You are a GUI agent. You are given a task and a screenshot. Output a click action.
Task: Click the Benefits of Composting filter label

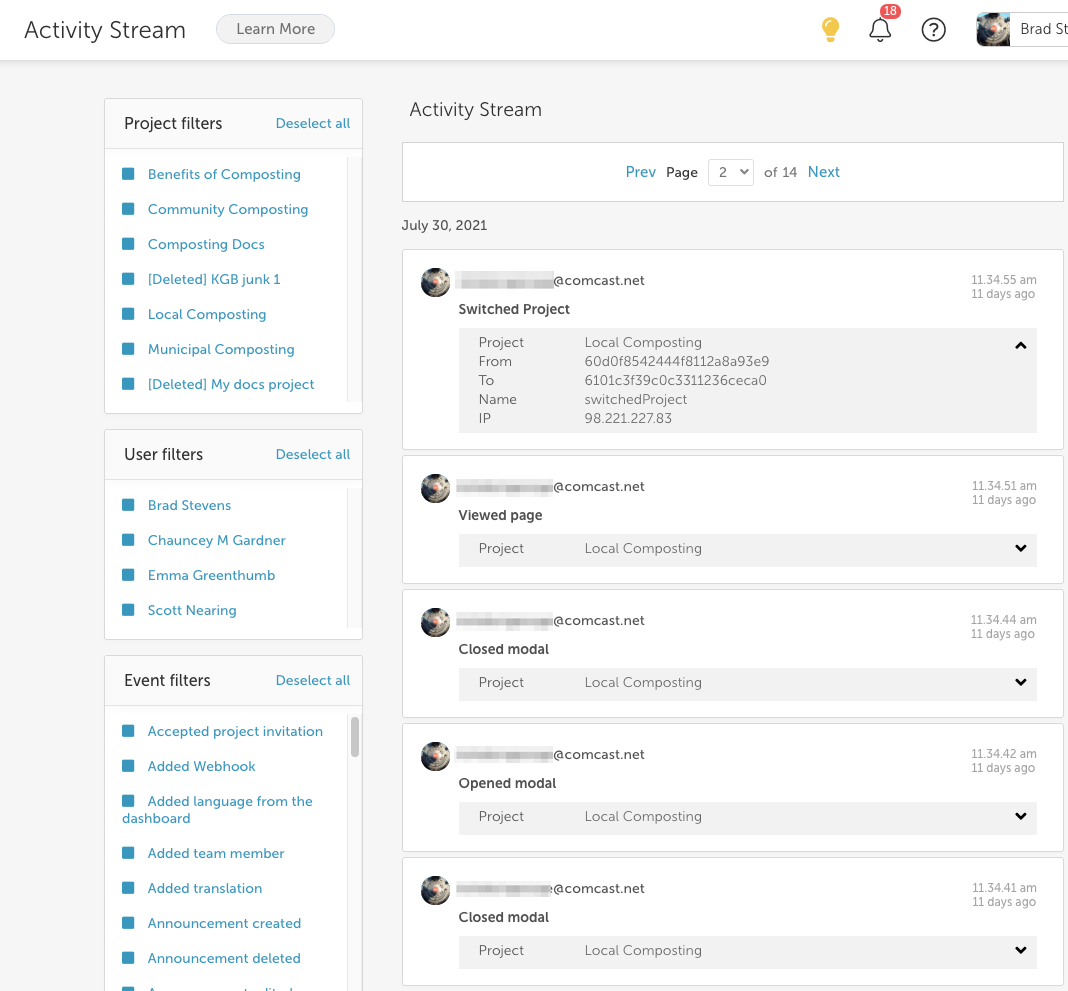[x=224, y=174]
